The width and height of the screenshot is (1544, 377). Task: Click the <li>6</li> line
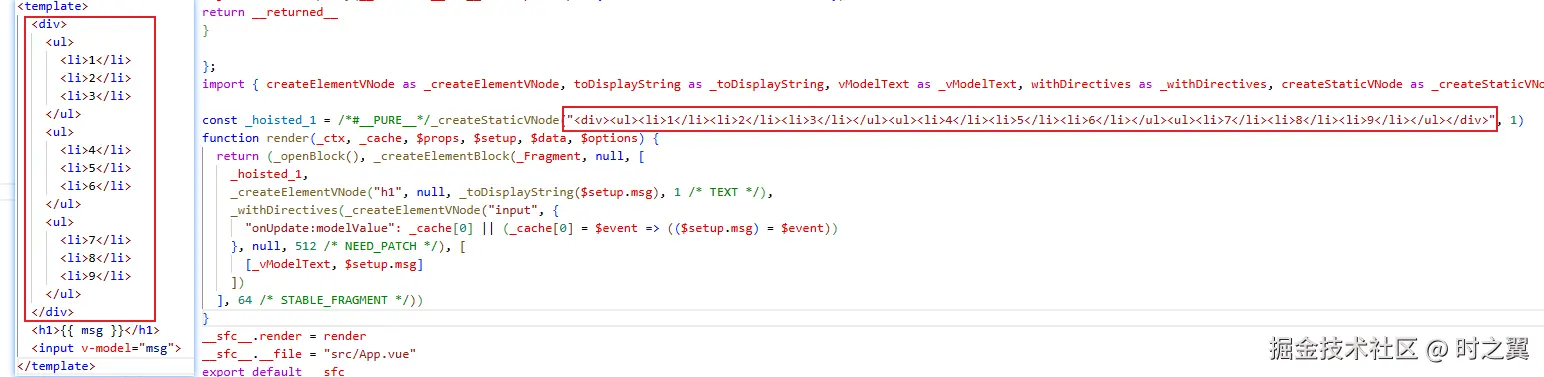(x=95, y=186)
